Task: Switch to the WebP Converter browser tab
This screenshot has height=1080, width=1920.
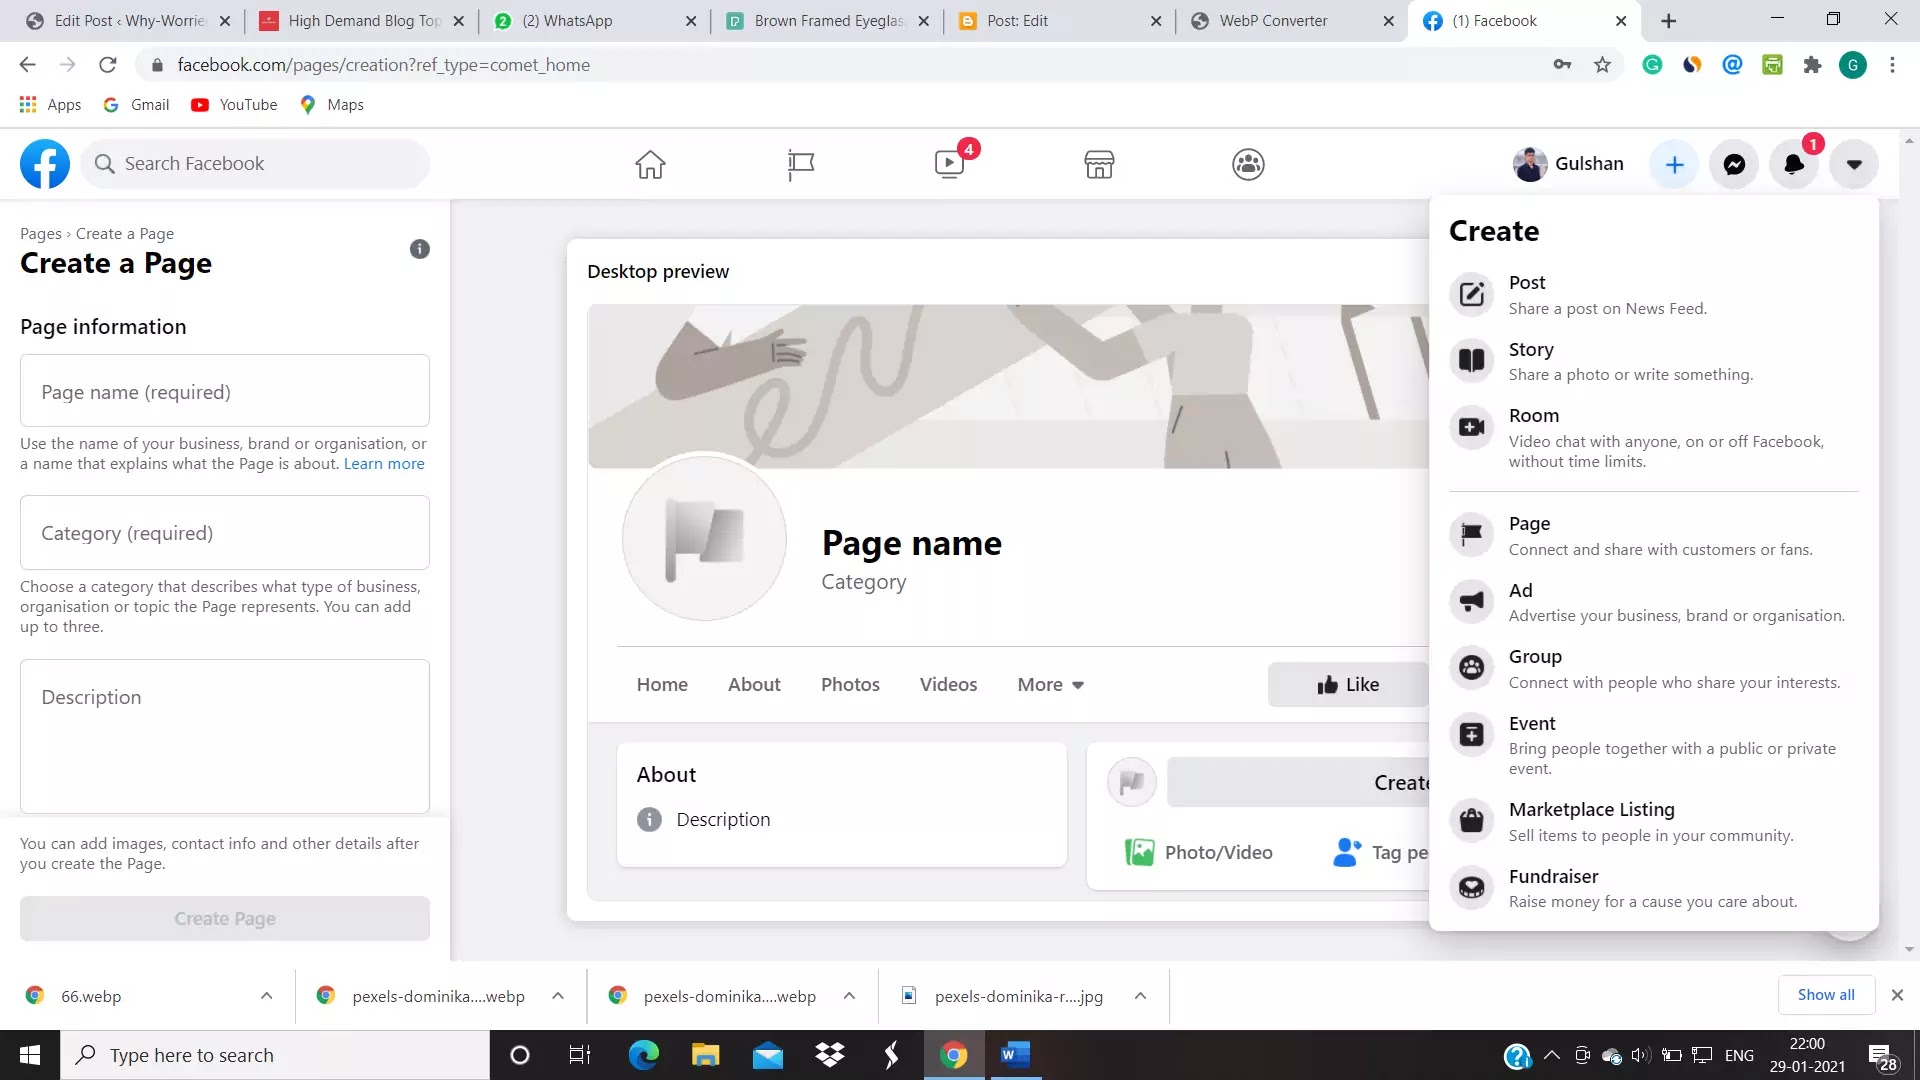Action: [x=1290, y=21]
